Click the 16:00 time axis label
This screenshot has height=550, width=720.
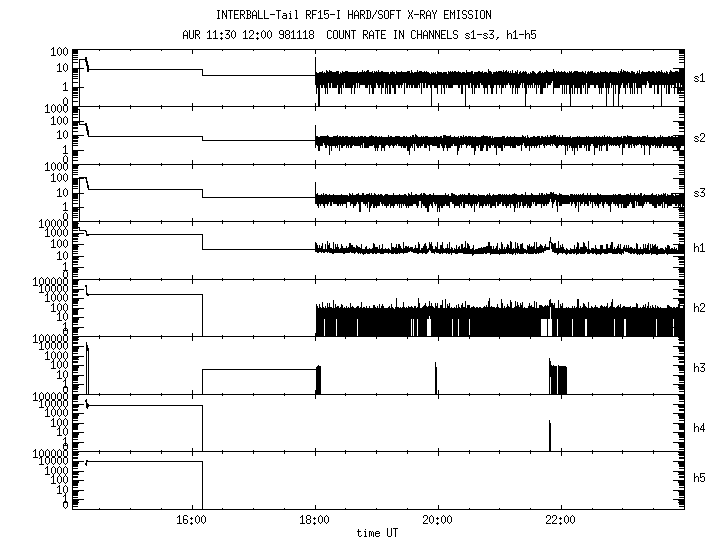(191, 520)
